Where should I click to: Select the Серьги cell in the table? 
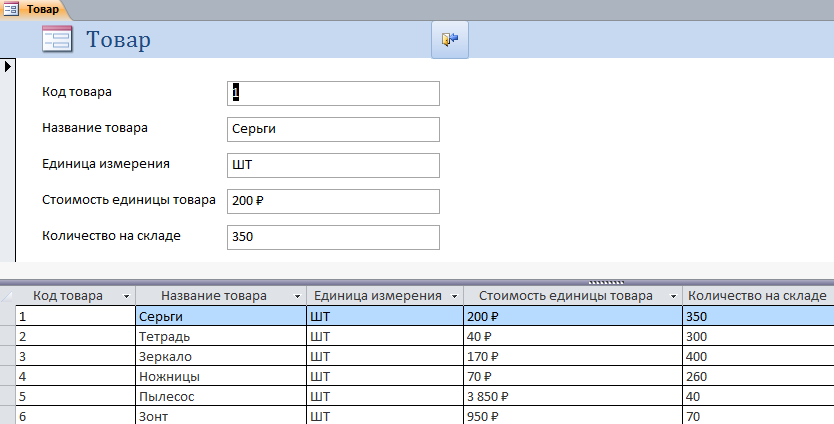[221, 316]
